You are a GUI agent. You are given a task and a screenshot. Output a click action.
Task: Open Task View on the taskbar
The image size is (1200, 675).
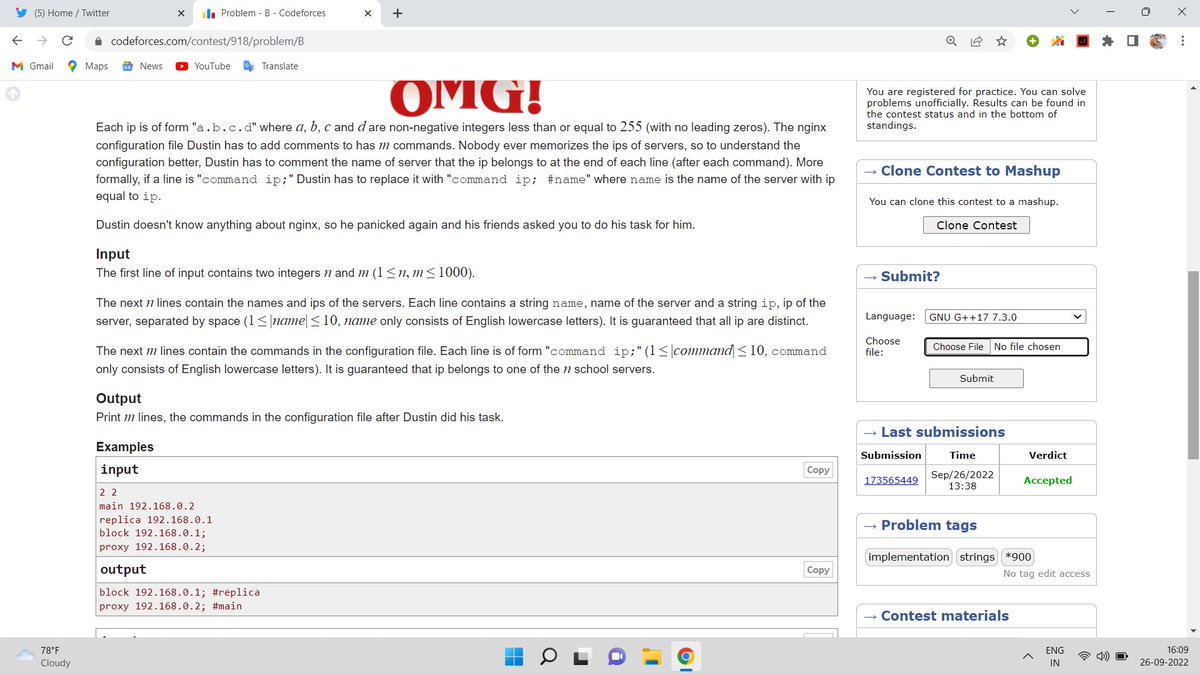pyautogui.click(x=582, y=657)
